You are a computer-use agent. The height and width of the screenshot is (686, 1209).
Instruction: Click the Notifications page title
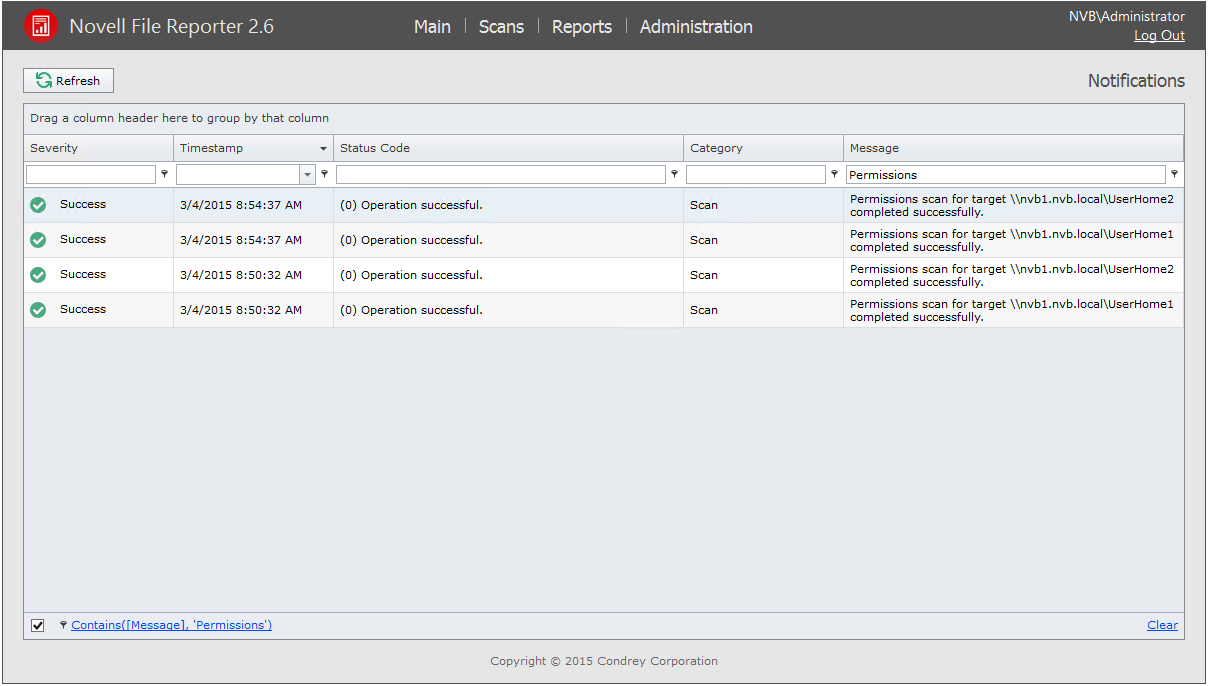(x=1136, y=81)
